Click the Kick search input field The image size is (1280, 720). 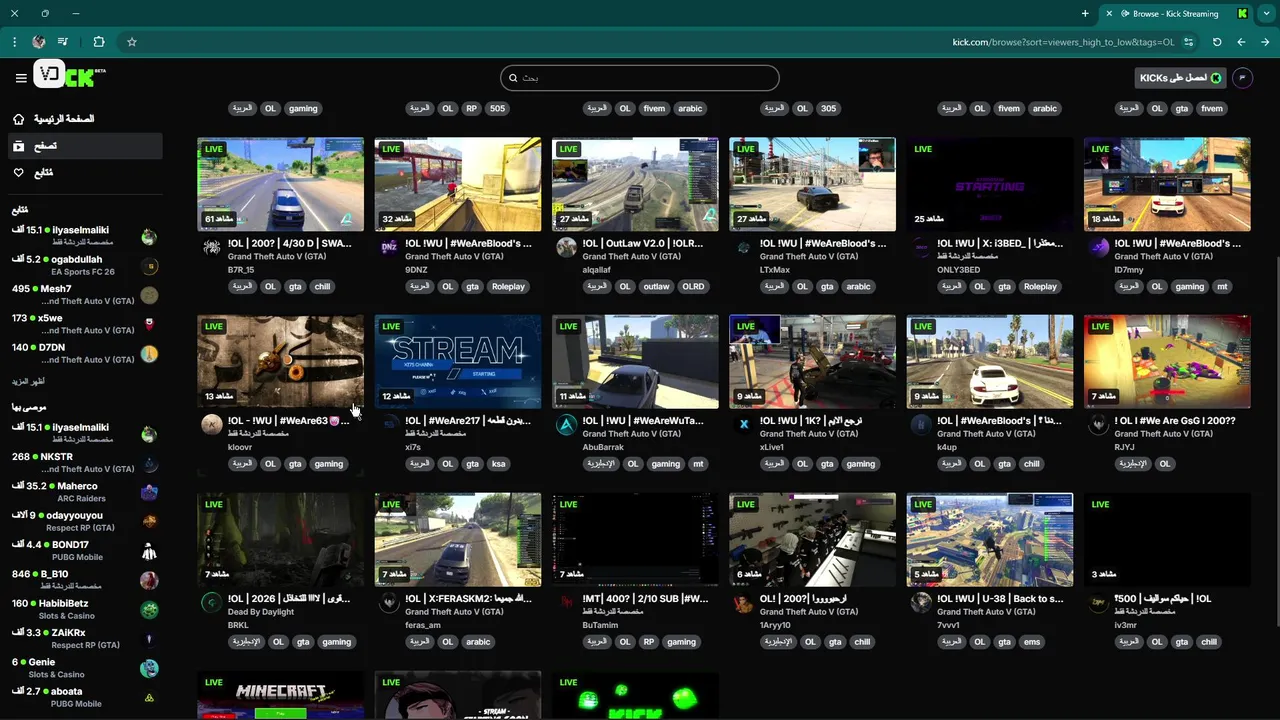pos(640,78)
